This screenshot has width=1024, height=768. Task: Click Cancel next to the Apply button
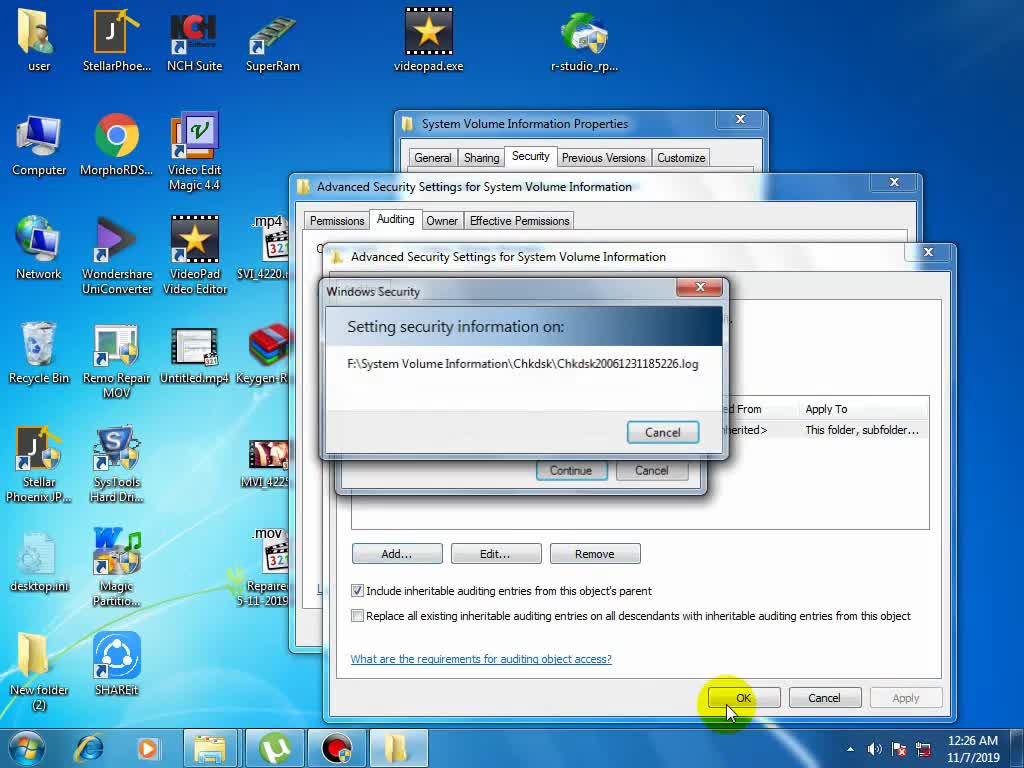coord(825,697)
